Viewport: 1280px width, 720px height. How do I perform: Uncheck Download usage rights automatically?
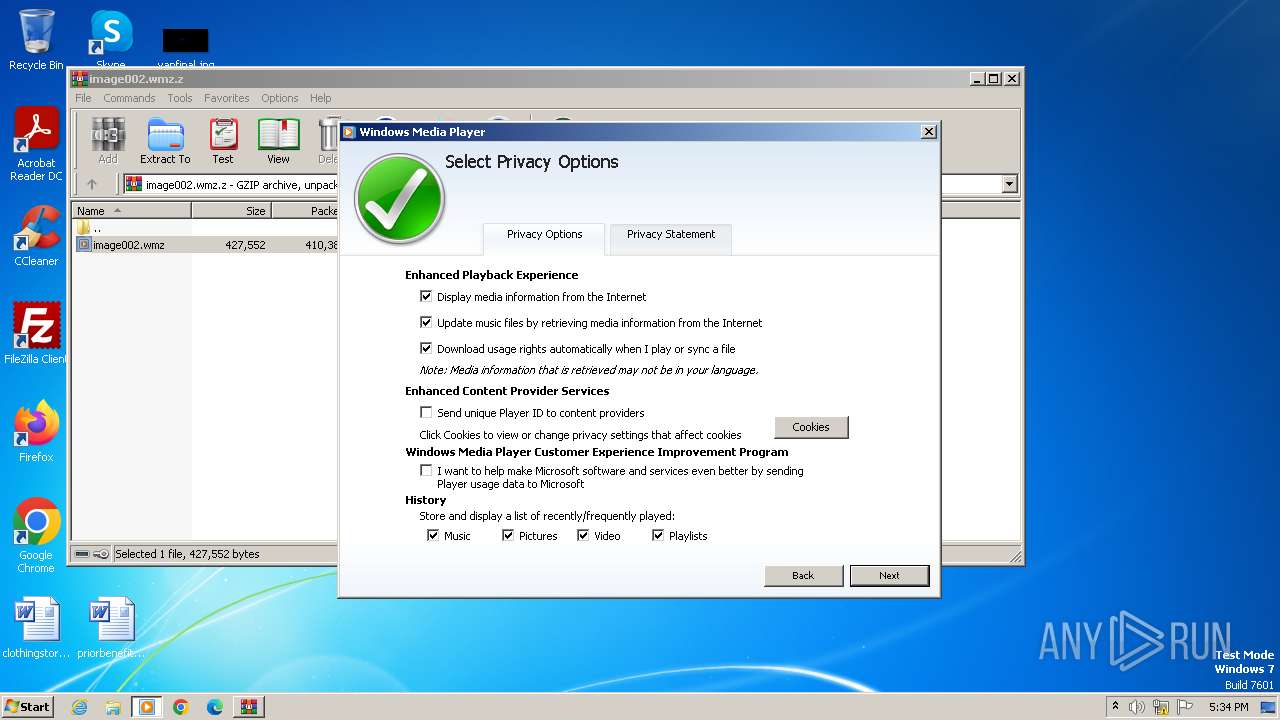426,349
